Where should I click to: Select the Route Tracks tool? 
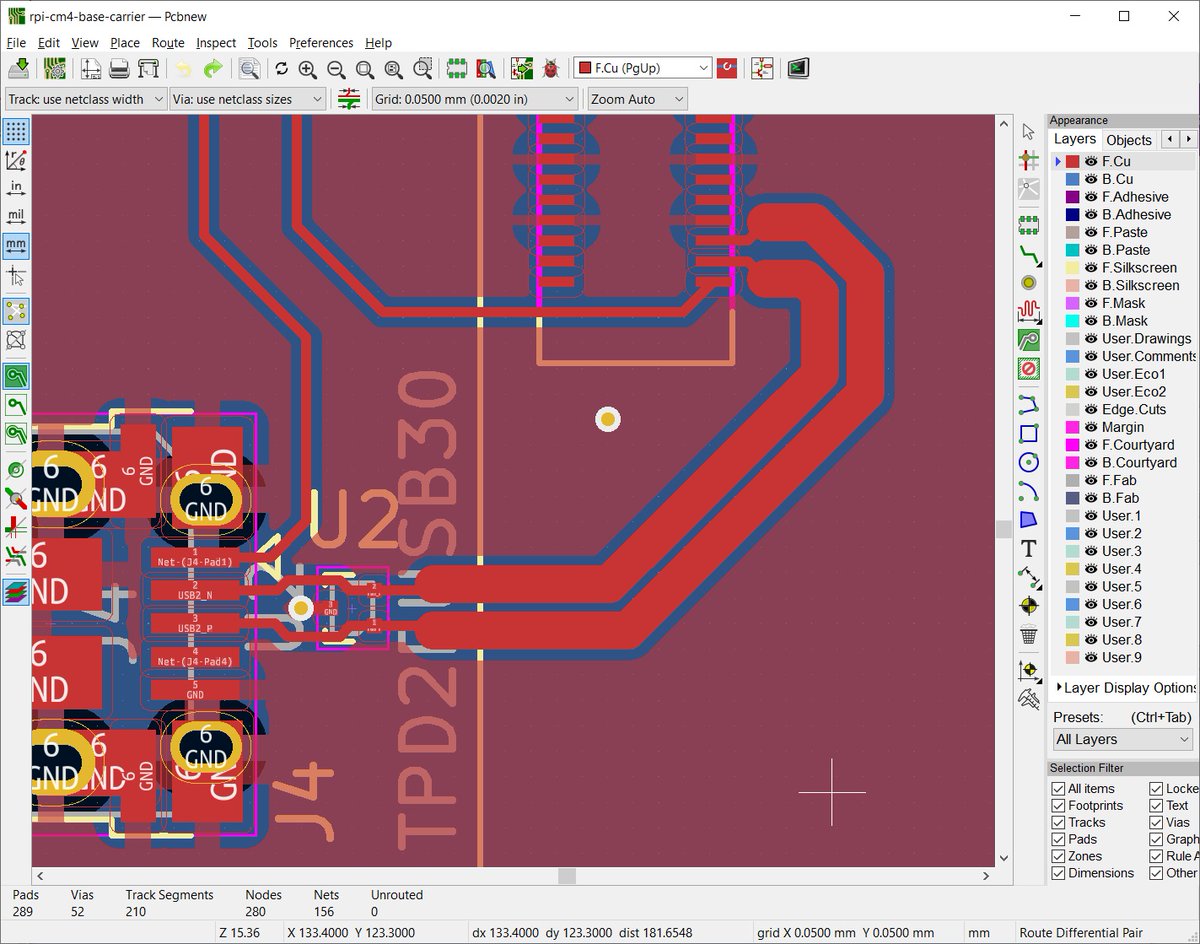click(1030, 255)
